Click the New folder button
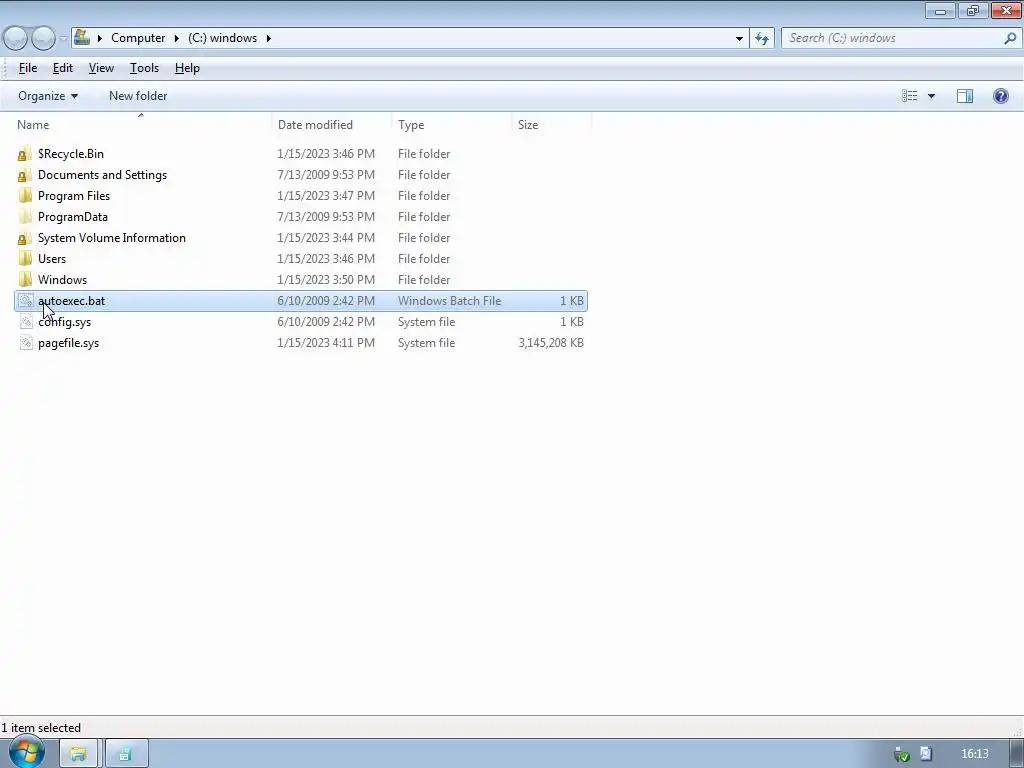The height and width of the screenshot is (768, 1024). point(138,96)
